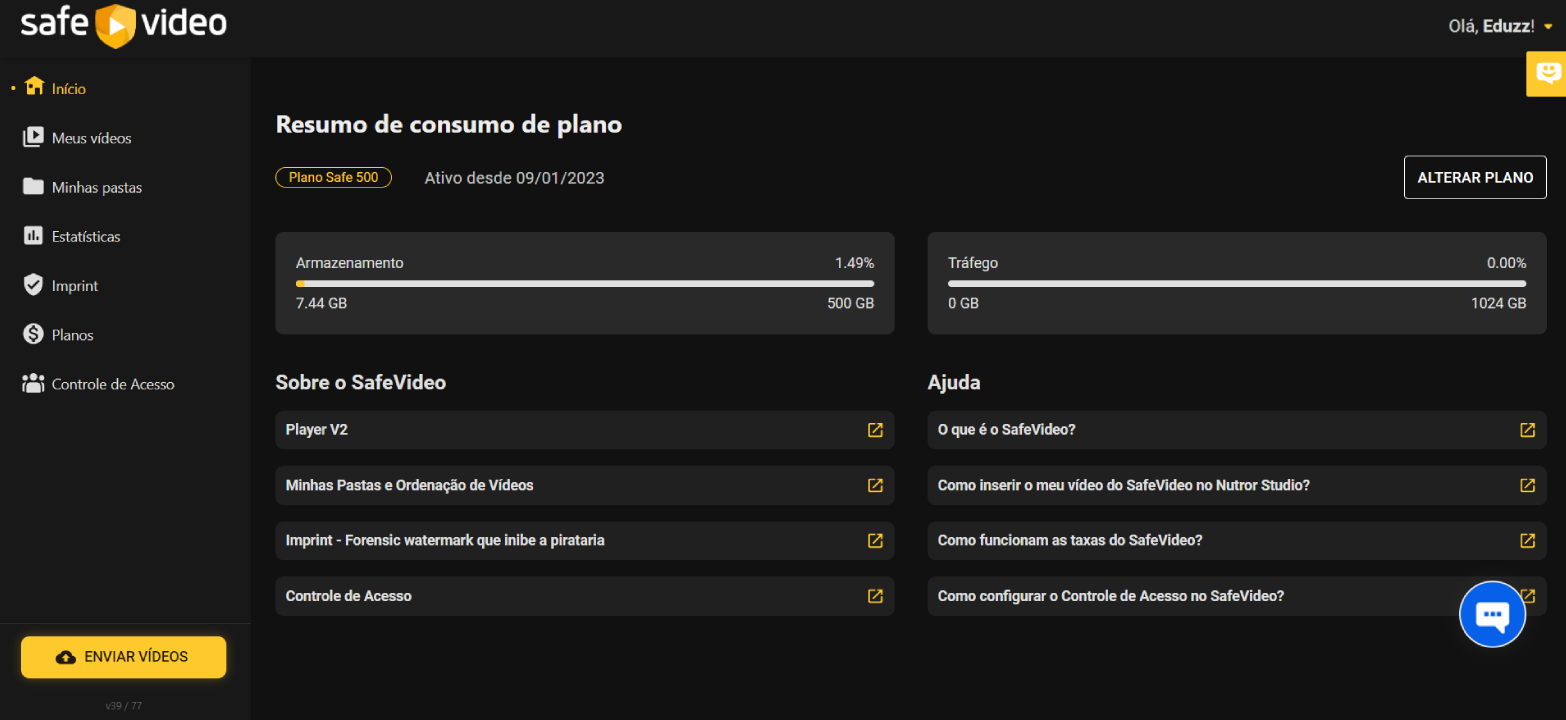Open the yellow feedback smiley widget

(1547, 73)
